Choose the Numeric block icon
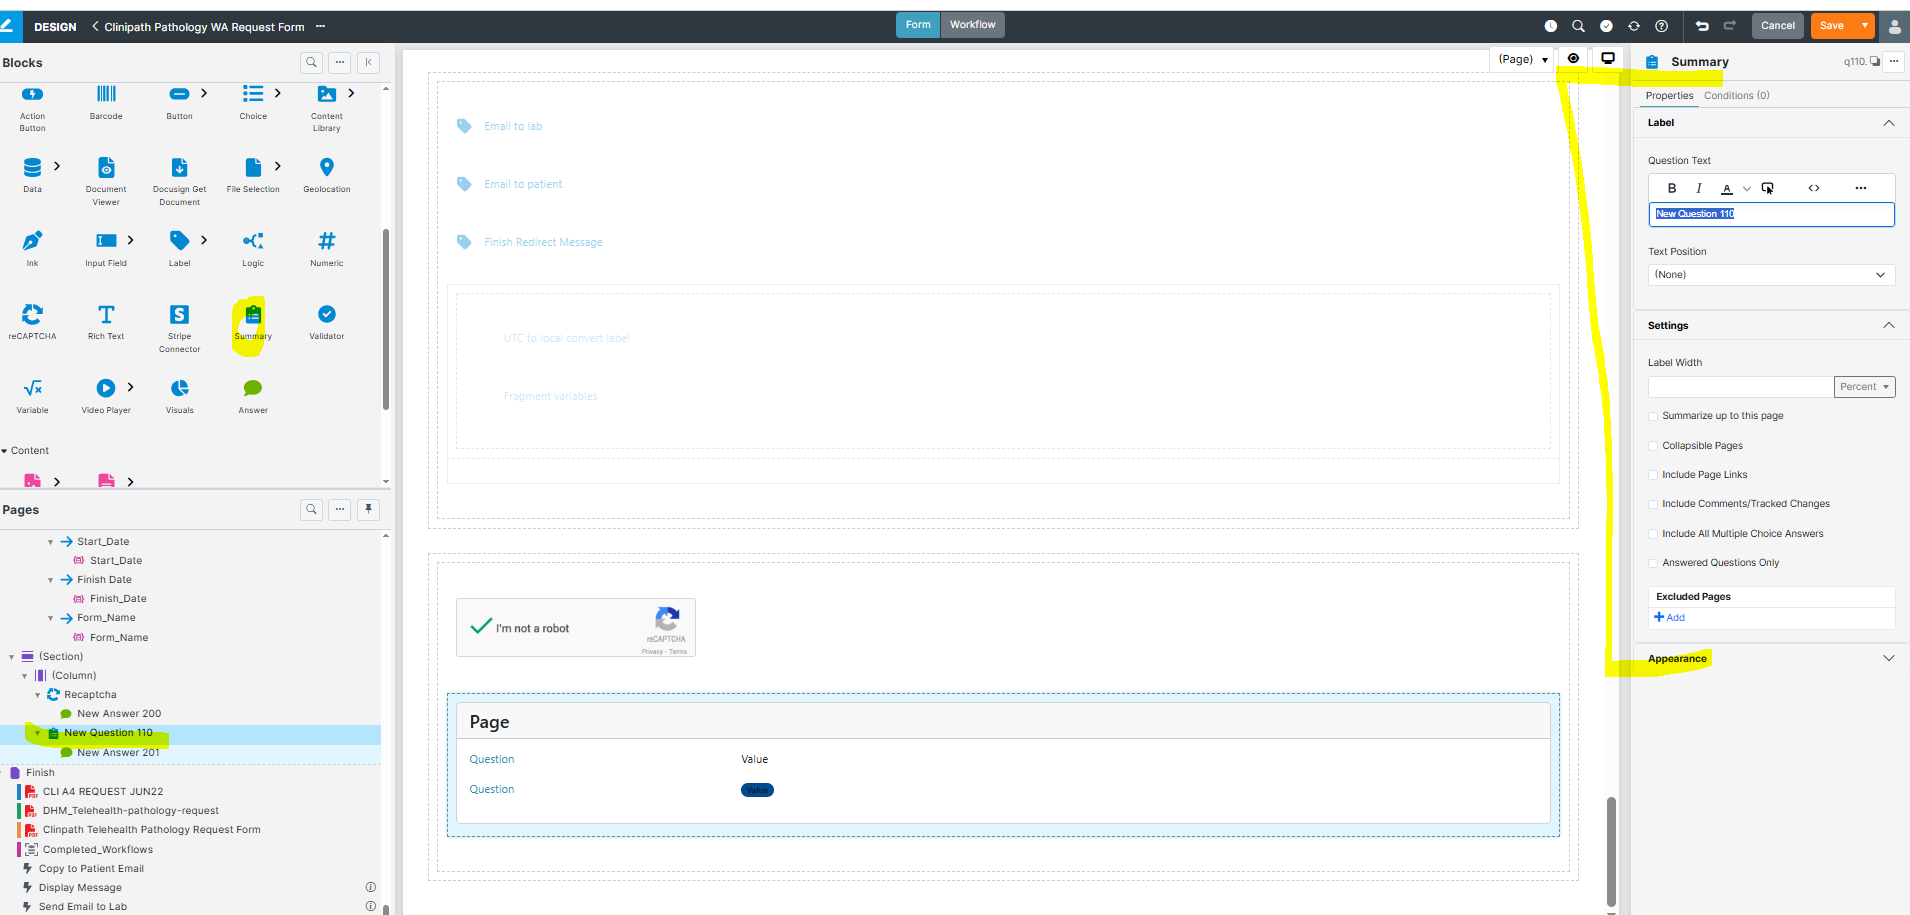 point(326,241)
